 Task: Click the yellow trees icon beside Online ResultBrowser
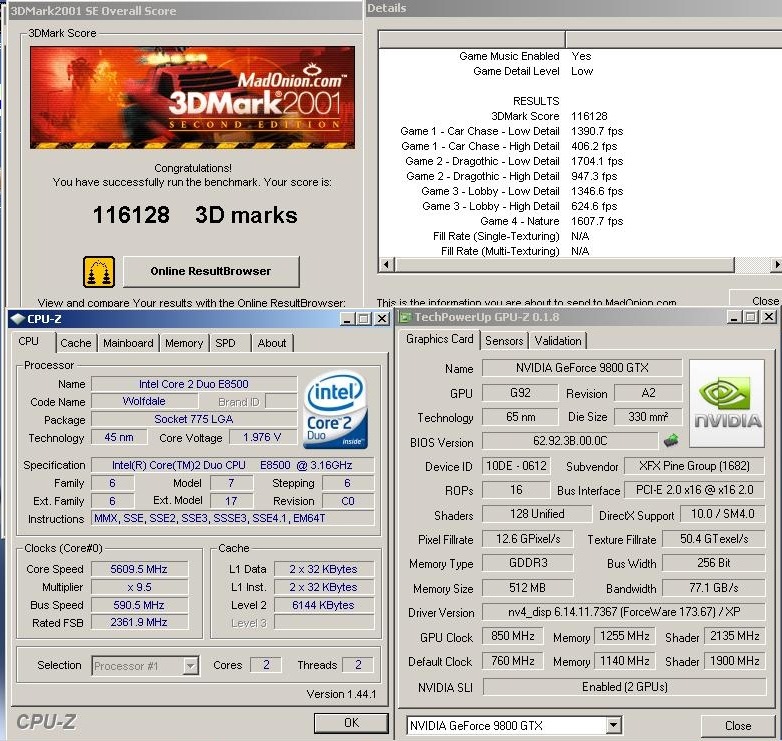tap(99, 272)
